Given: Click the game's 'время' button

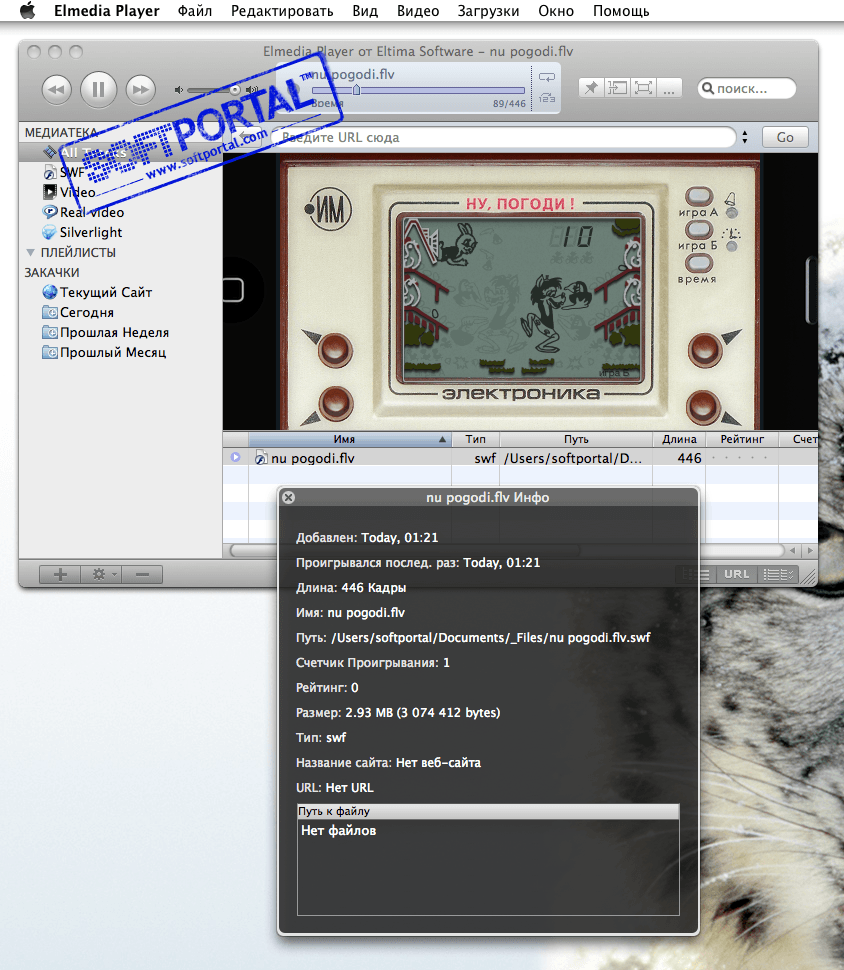Looking at the screenshot, I should pos(699,263).
